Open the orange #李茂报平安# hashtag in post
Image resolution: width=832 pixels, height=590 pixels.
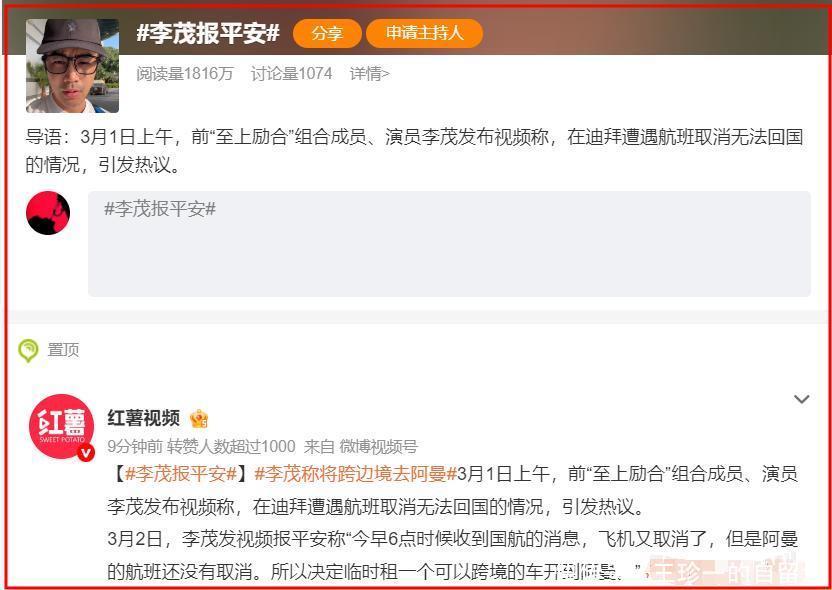[181, 474]
